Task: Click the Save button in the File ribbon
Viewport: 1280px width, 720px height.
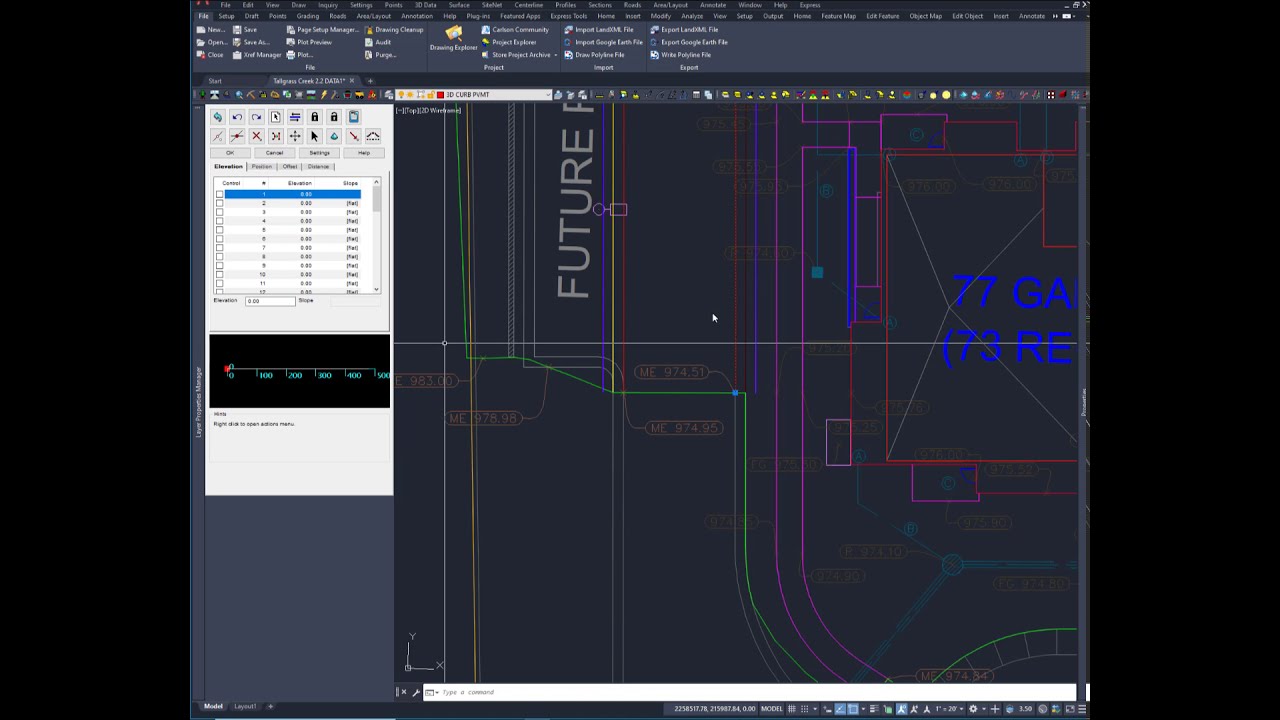Action: tap(245, 30)
